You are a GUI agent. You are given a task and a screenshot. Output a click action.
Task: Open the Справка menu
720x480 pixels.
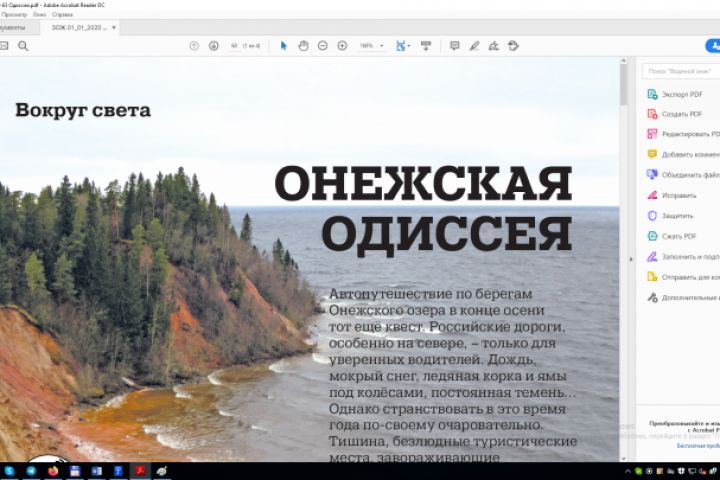tap(62, 15)
